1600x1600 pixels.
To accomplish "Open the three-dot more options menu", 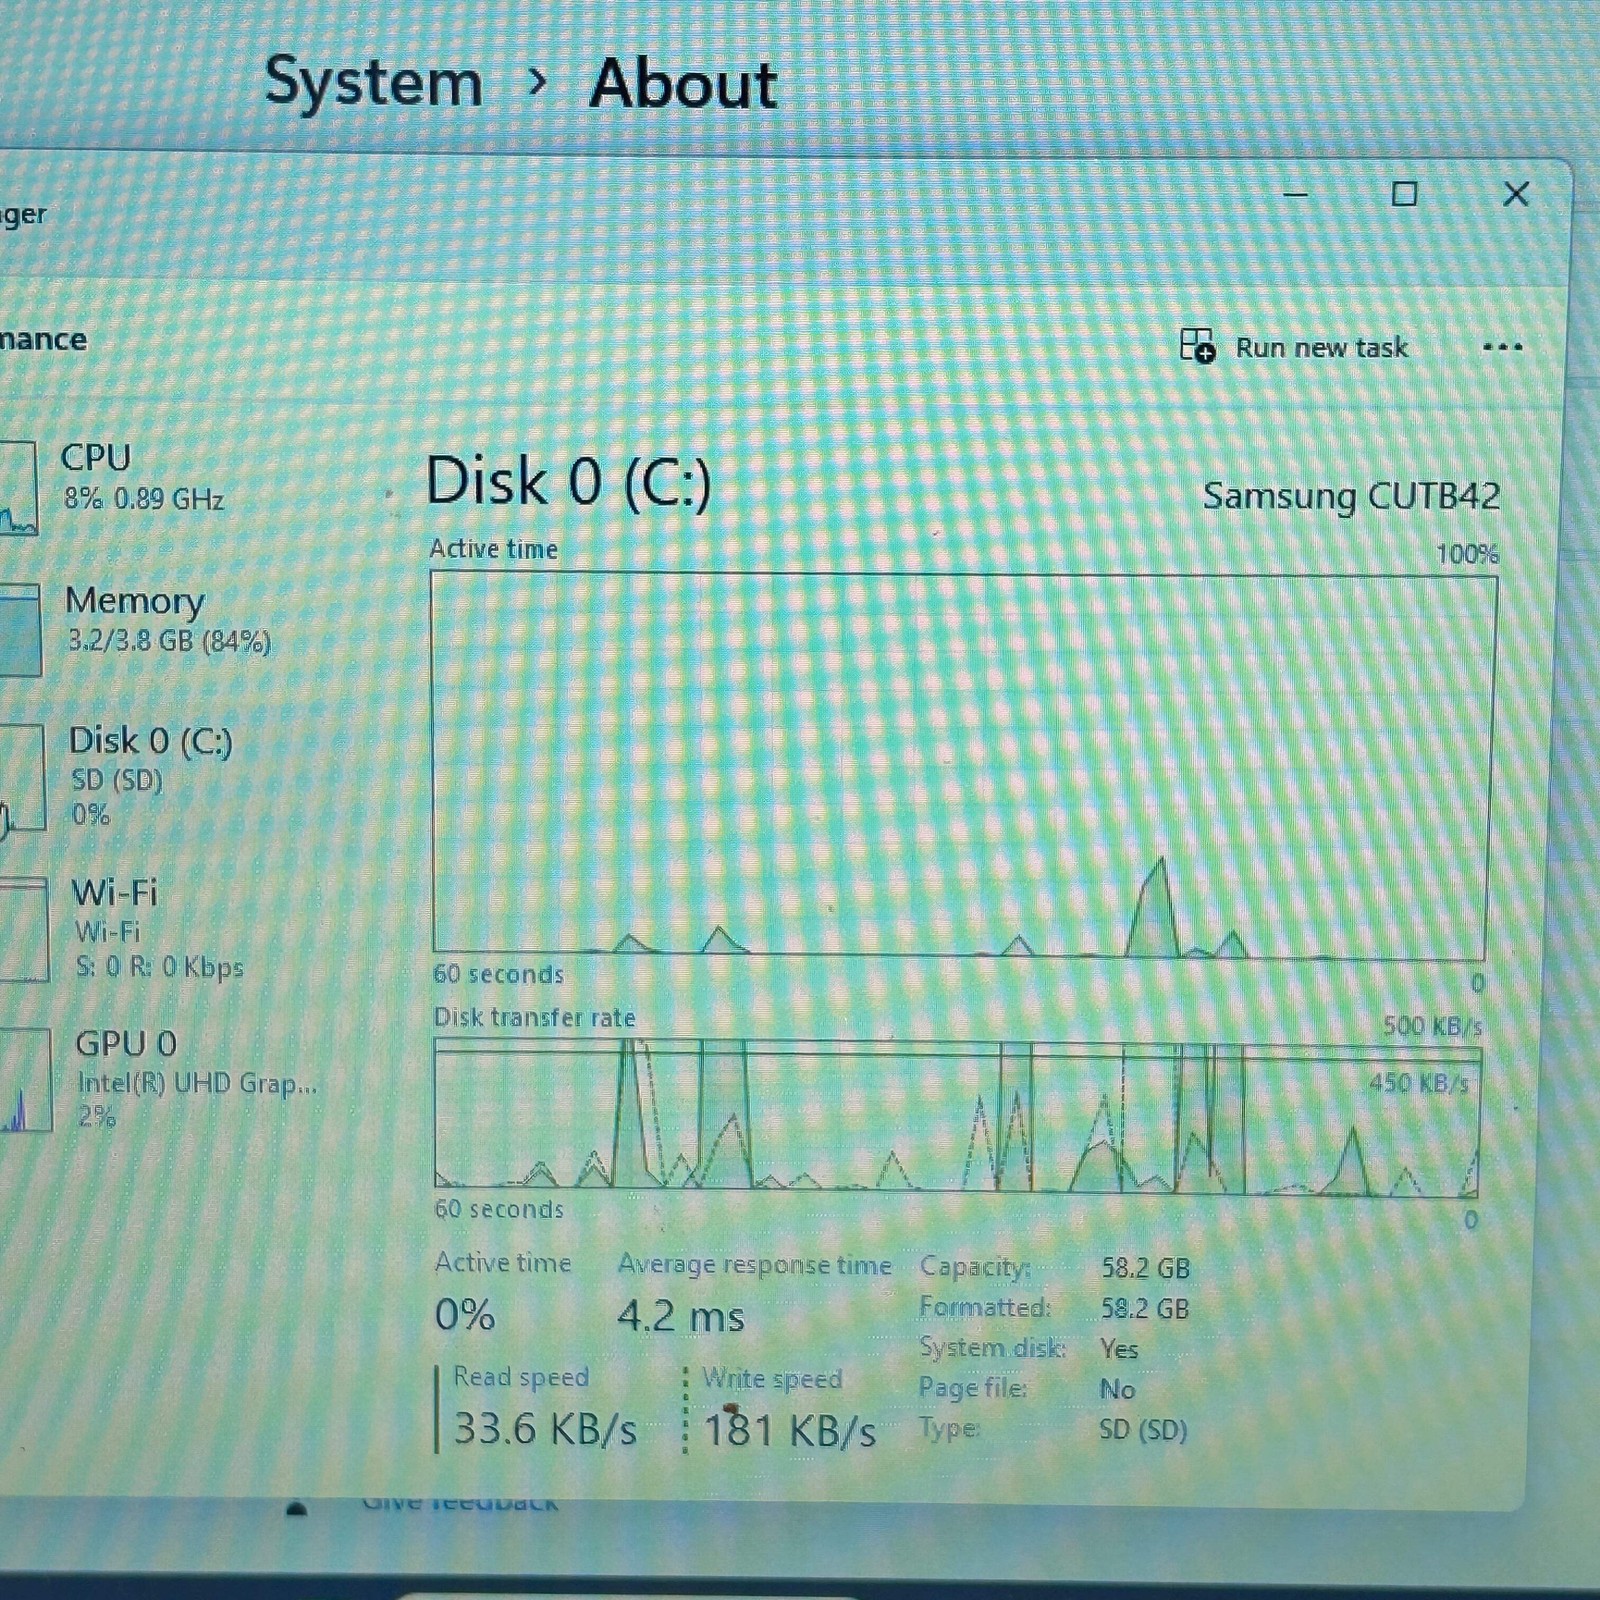I will [1502, 347].
